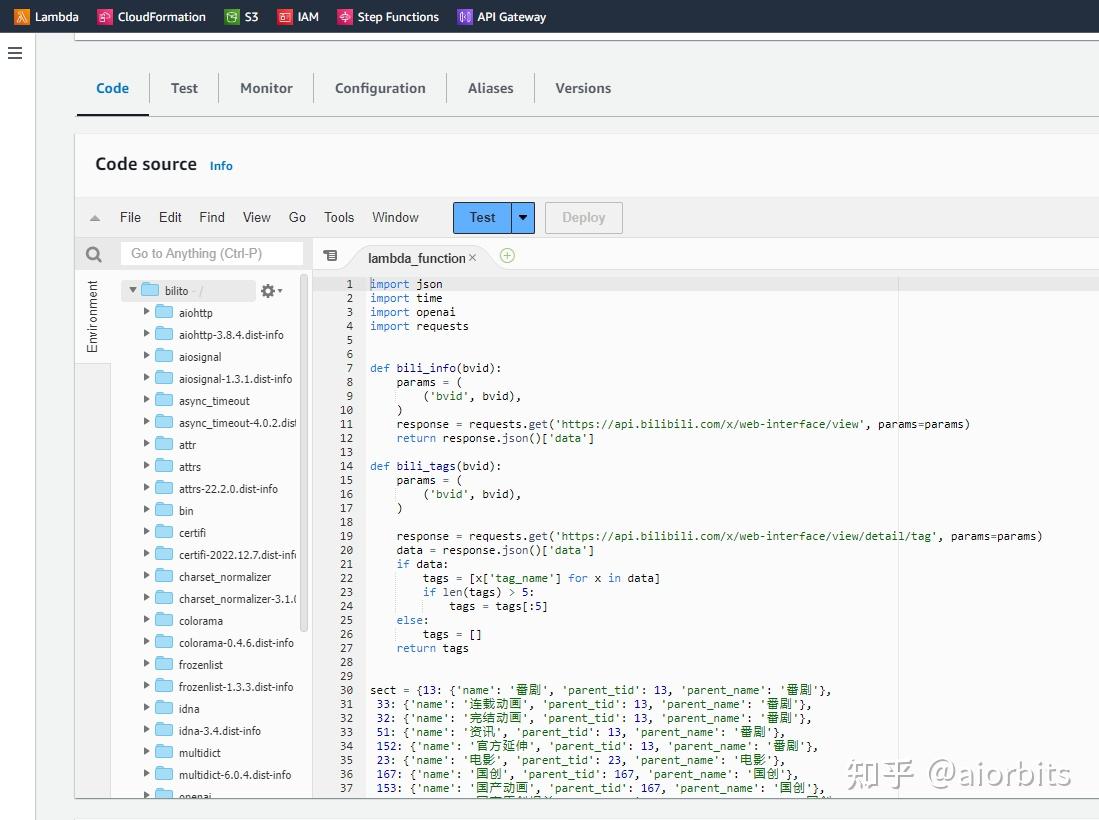Open the View menu
The height and width of the screenshot is (820, 1099).
(x=256, y=217)
